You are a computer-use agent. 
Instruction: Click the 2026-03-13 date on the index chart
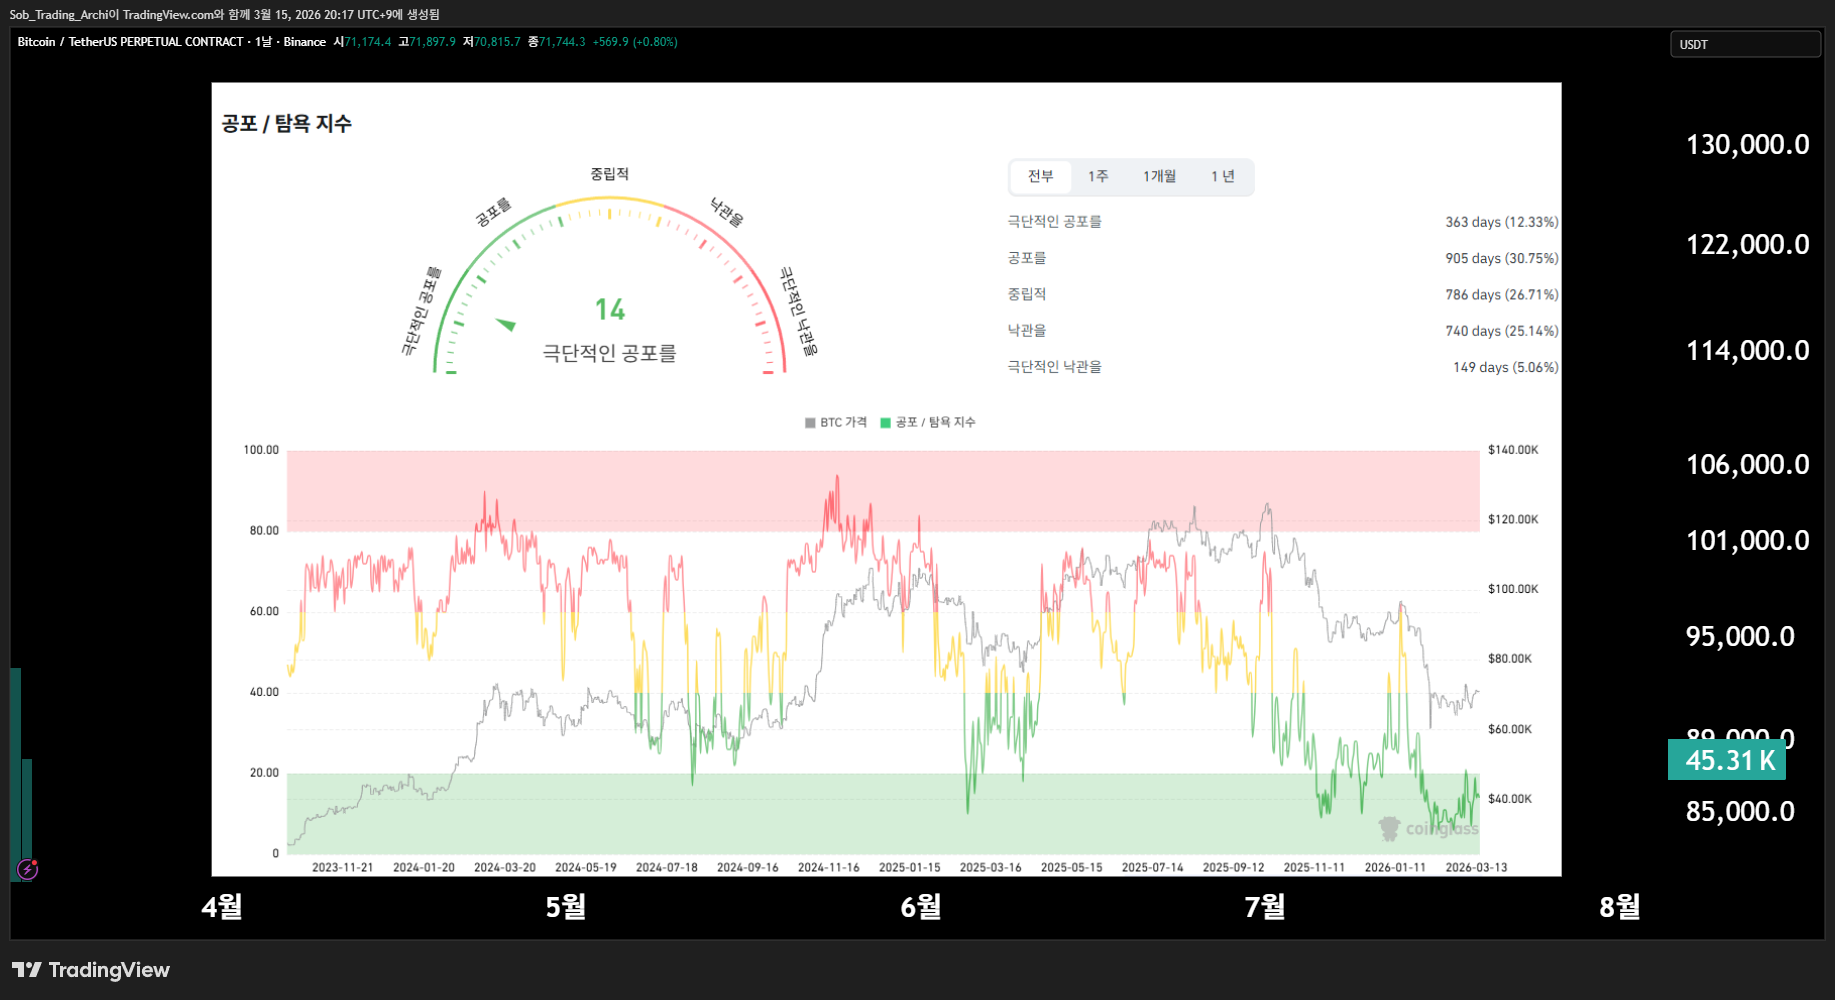pyautogui.click(x=1476, y=868)
